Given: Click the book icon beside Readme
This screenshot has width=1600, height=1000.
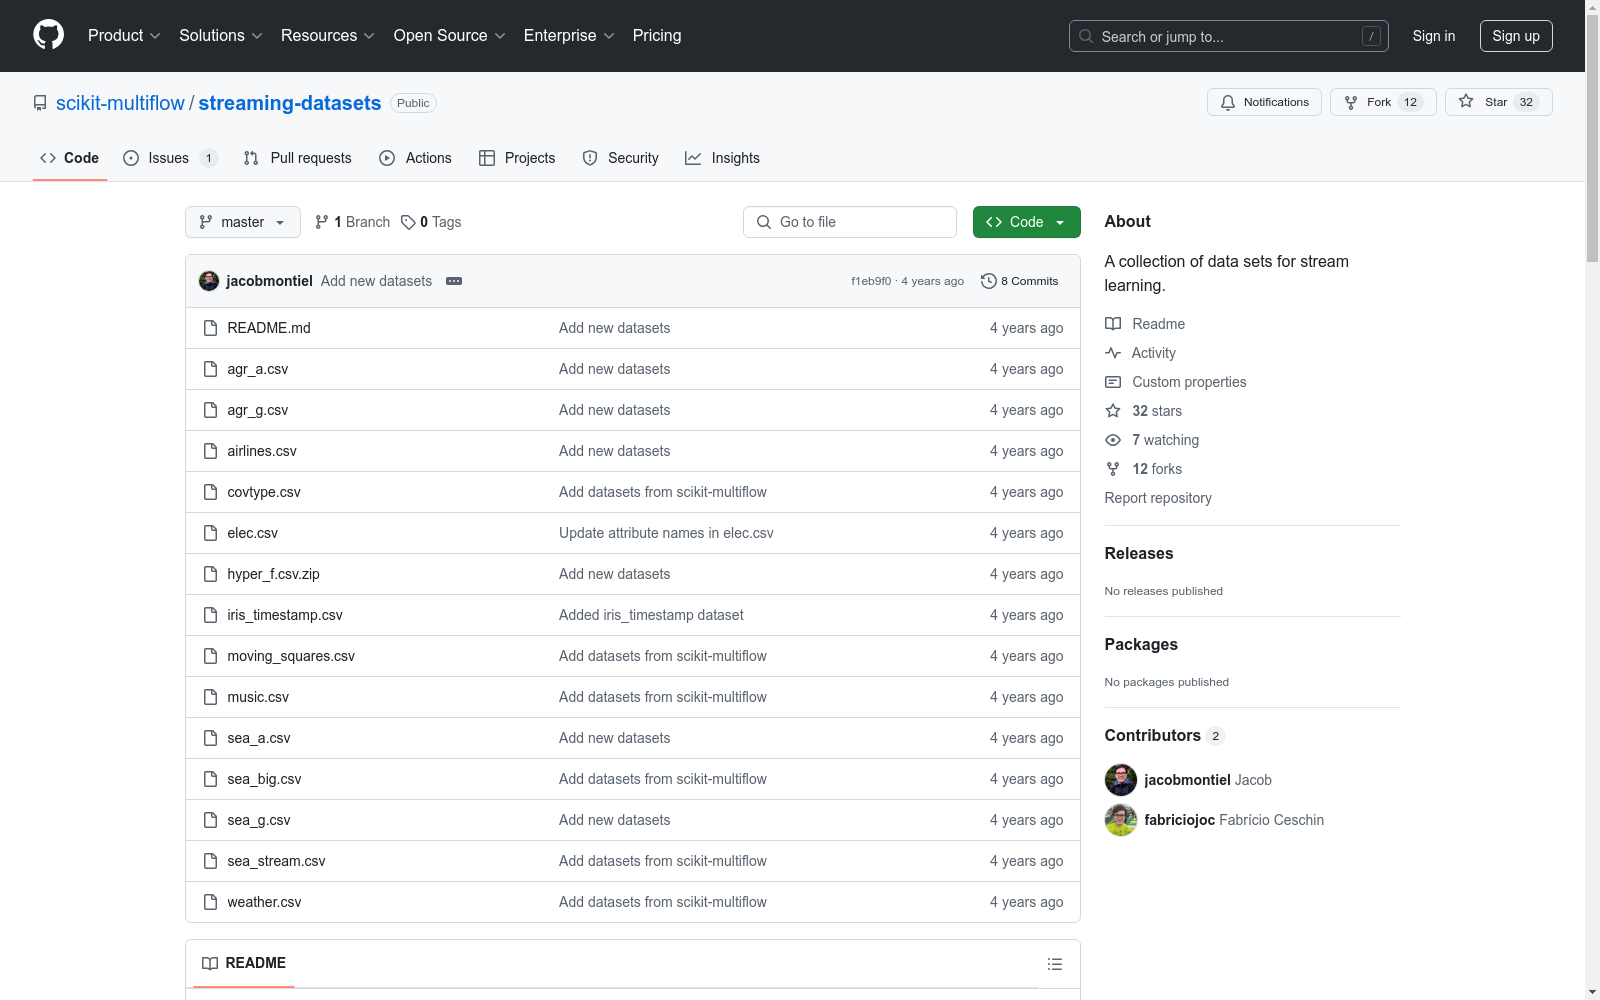Looking at the screenshot, I should pyautogui.click(x=1113, y=324).
